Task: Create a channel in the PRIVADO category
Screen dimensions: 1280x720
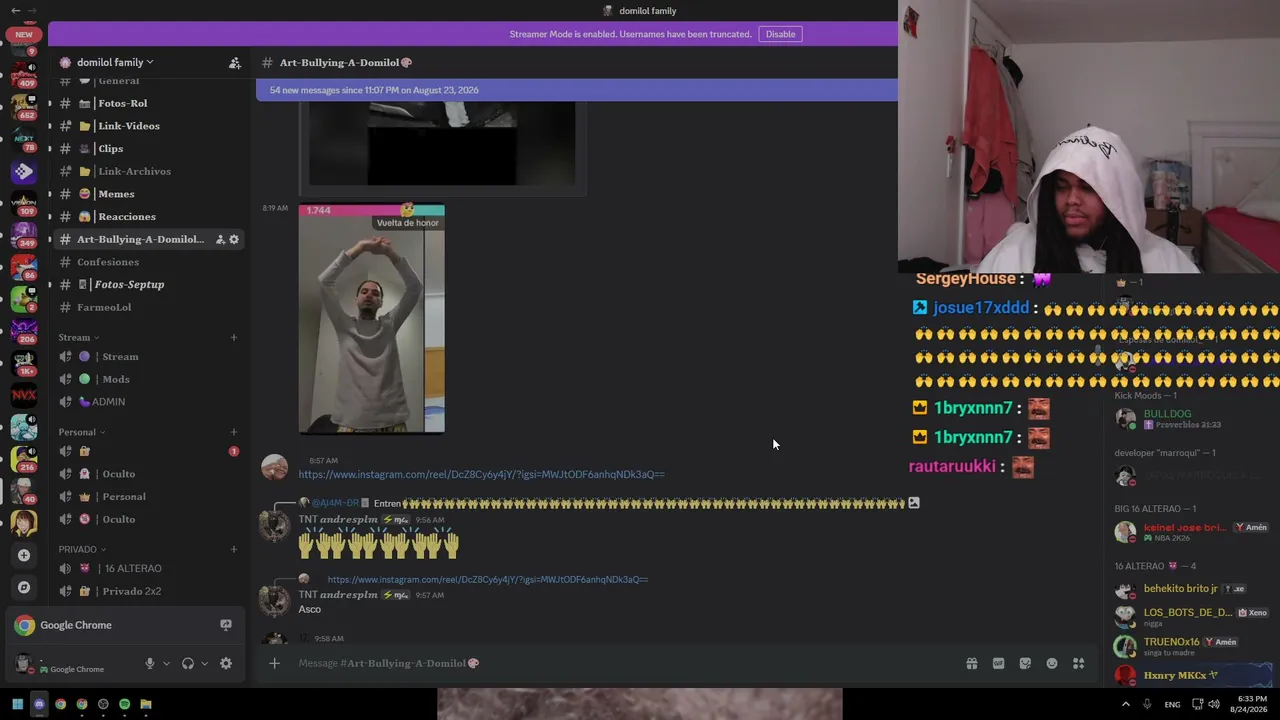Action: [x=234, y=549]
